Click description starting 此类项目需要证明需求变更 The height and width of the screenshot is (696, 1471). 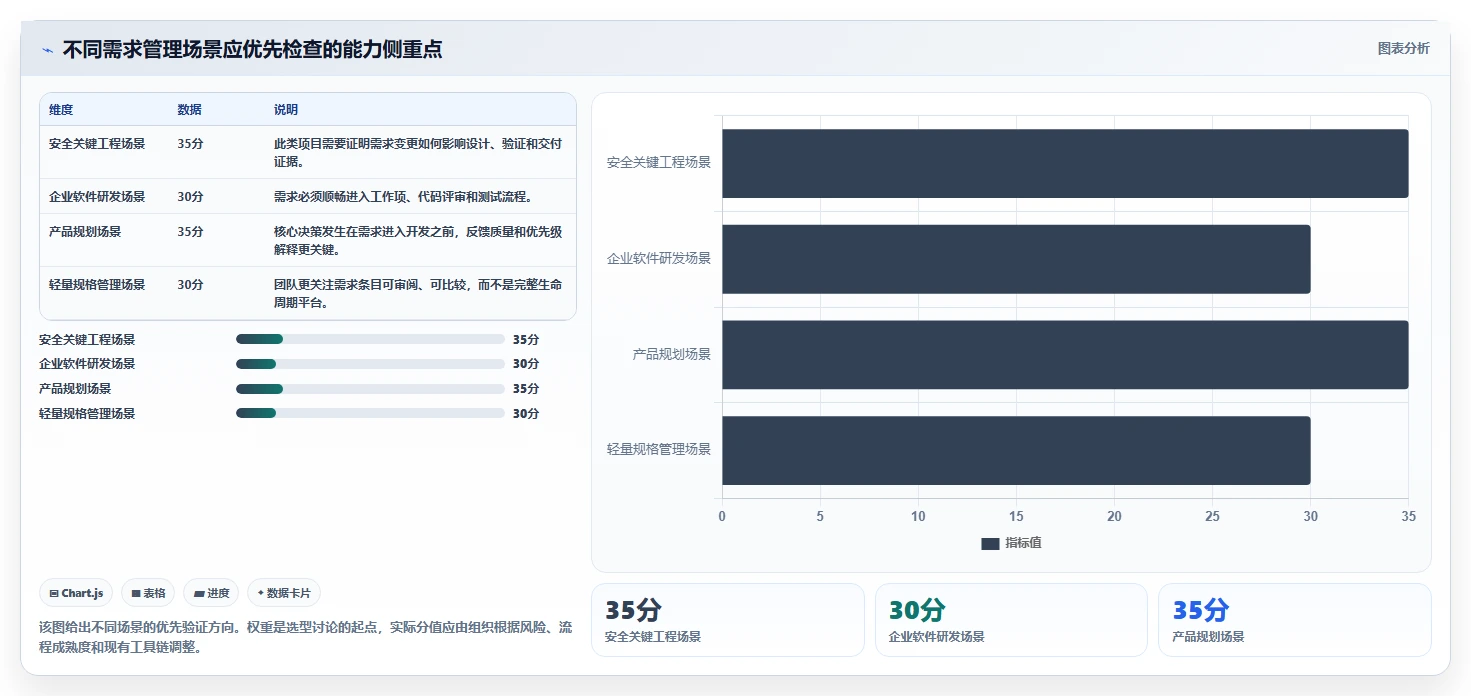pos(418,153)
